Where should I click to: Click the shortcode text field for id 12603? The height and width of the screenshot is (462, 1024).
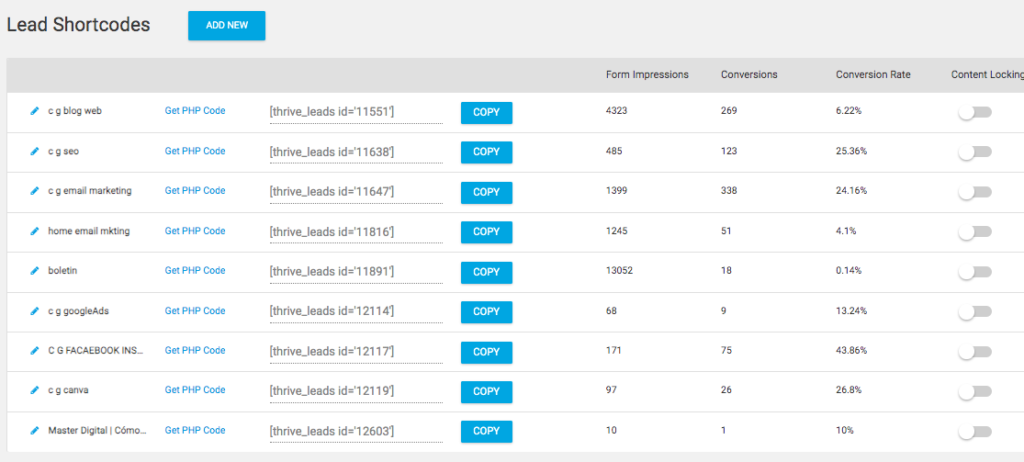pyautogui.click(x=354, y=432)
